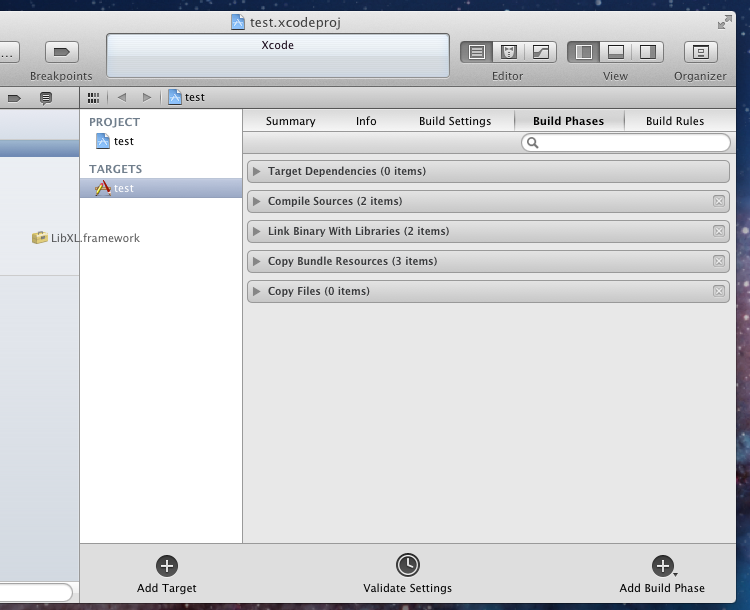
Task: Toggle the Debug area view button
Action: click(x=616, y=52)
